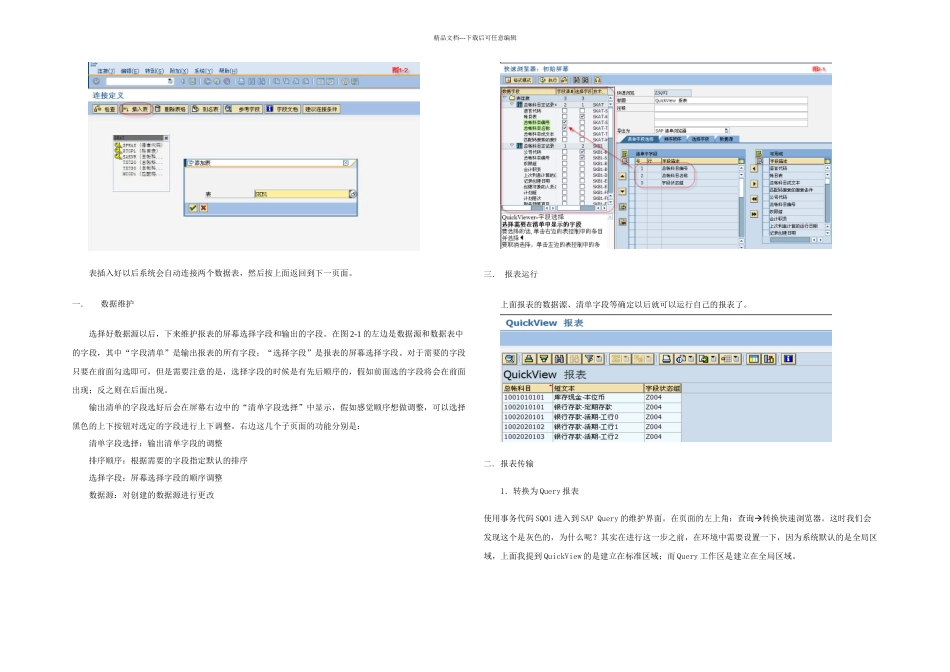Click the 字段文档 field documentation button
The width and height of the screenshot is (950, 672).
(282, 109)
